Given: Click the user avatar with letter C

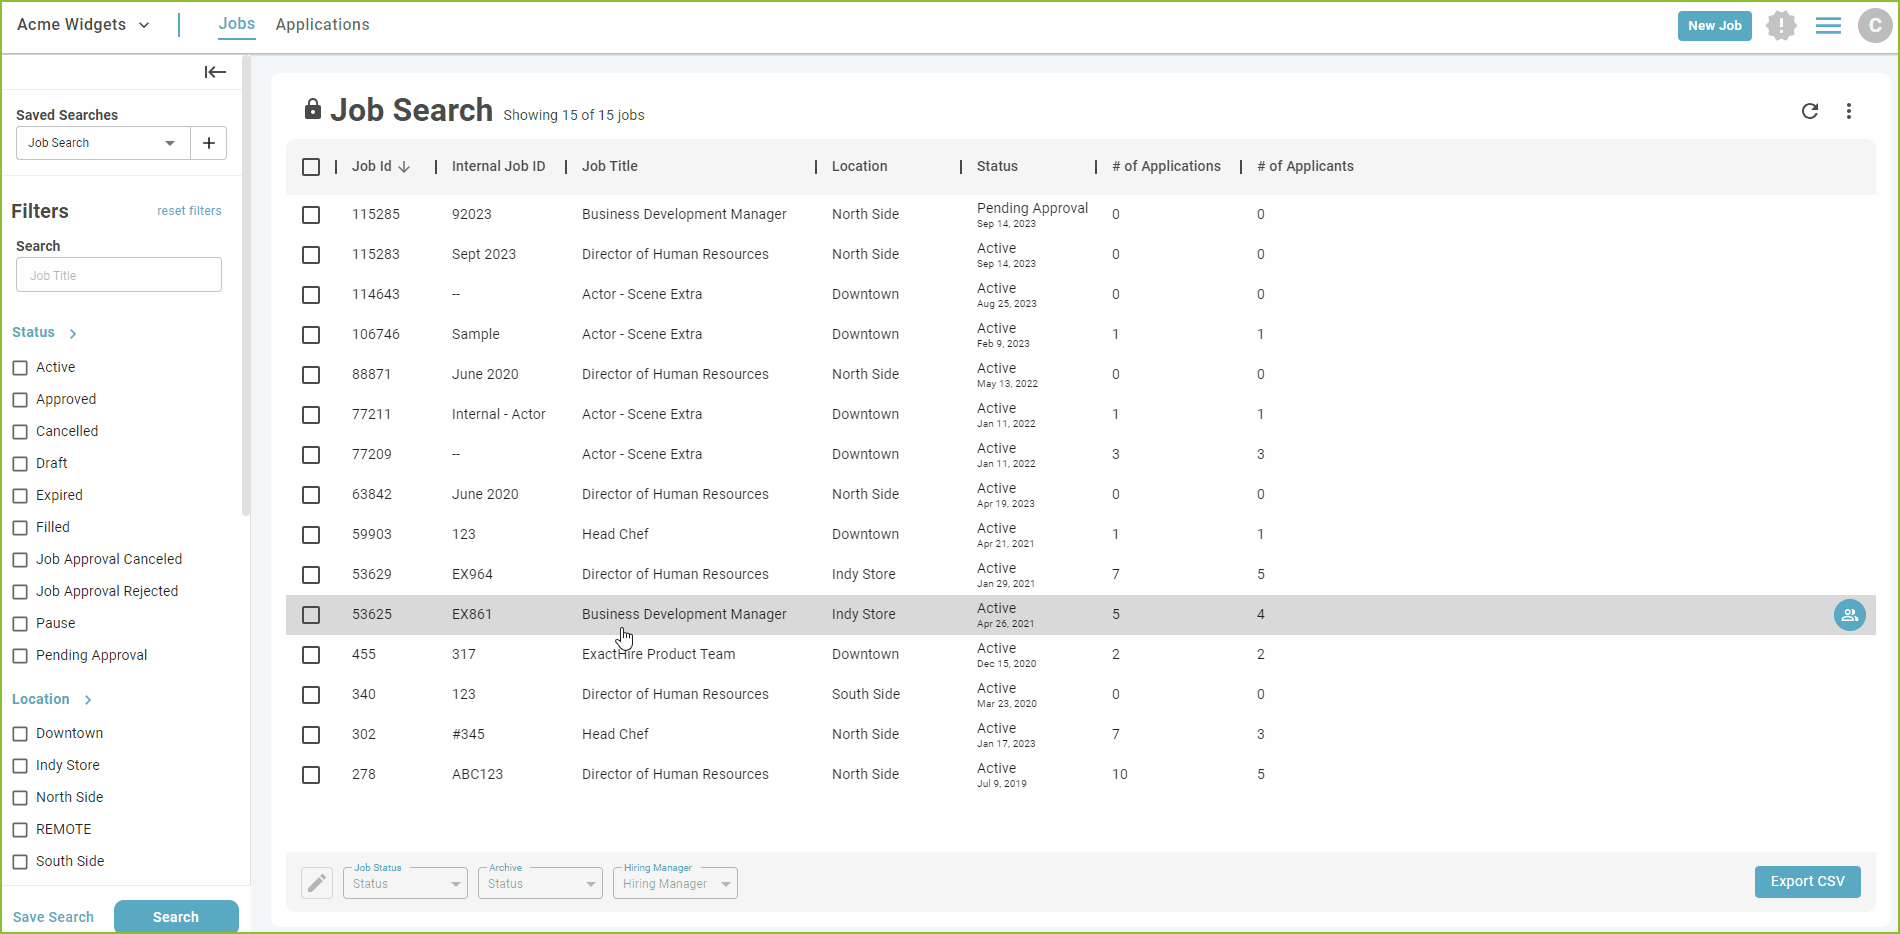Looking at the screenshot, I should (x=1875, y=25).
